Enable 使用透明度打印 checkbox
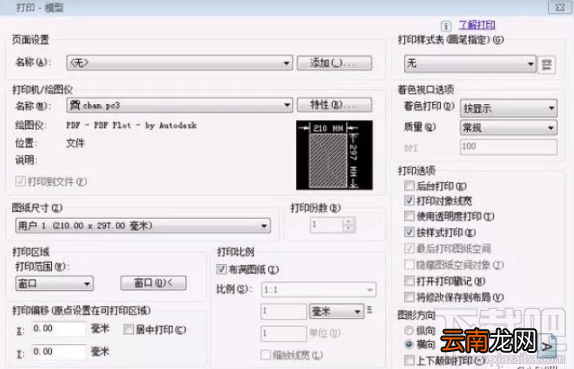Viewport: 574px width, 369px height. pos(409,216)
